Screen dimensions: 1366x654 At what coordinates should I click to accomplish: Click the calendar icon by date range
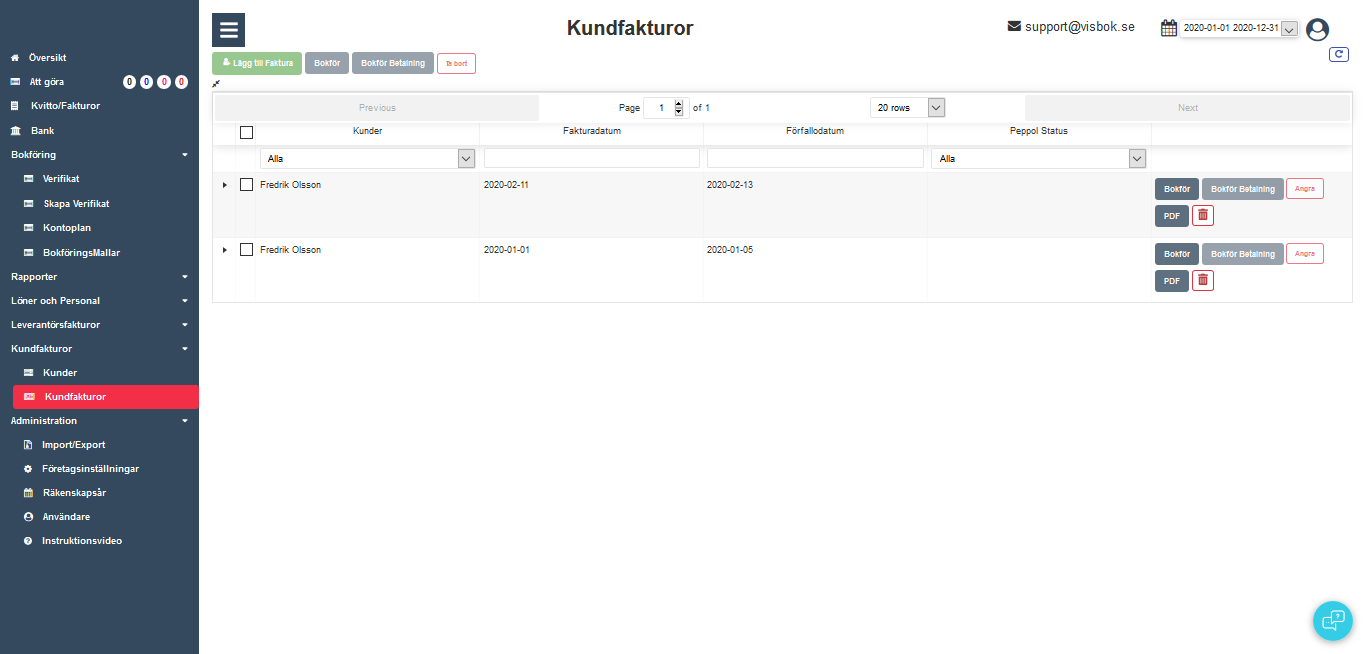[1168, 28]
